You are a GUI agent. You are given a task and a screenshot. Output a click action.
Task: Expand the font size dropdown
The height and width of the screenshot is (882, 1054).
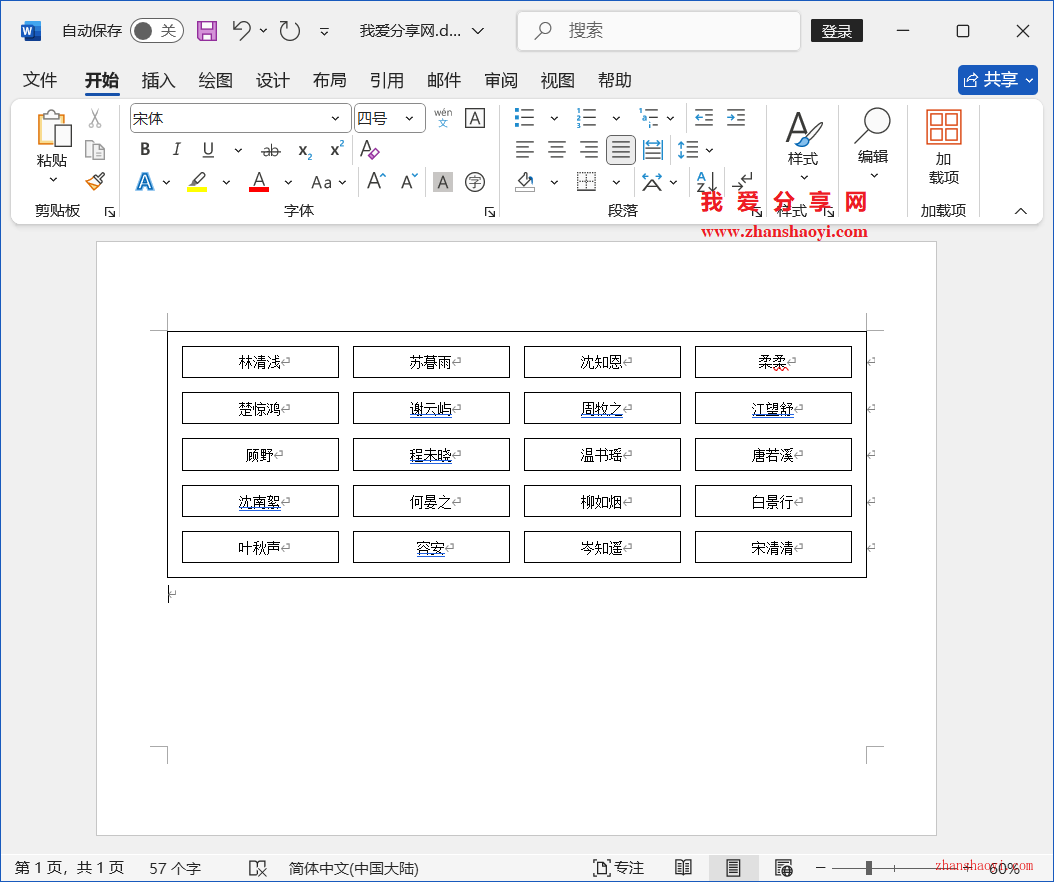coord(409,118)
